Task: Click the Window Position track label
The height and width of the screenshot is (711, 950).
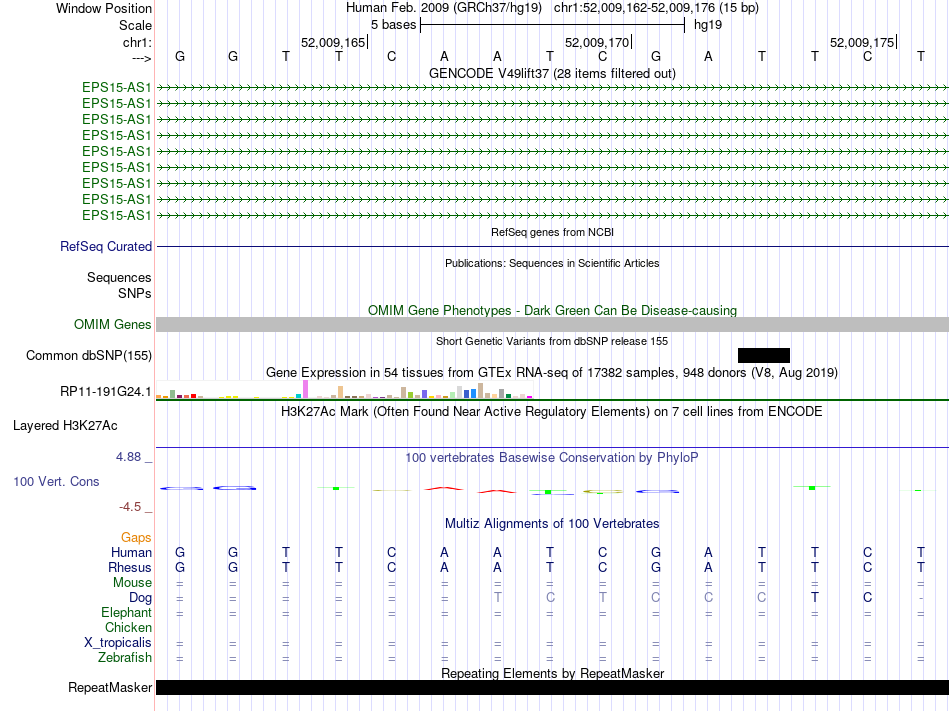Action: (x=104, y=8)
